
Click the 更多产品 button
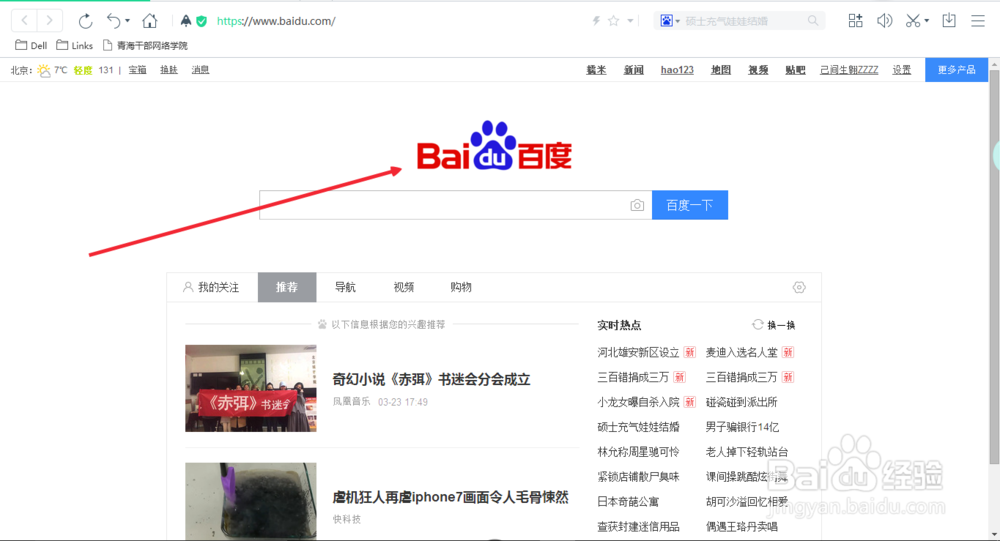(x=956, y=70)
